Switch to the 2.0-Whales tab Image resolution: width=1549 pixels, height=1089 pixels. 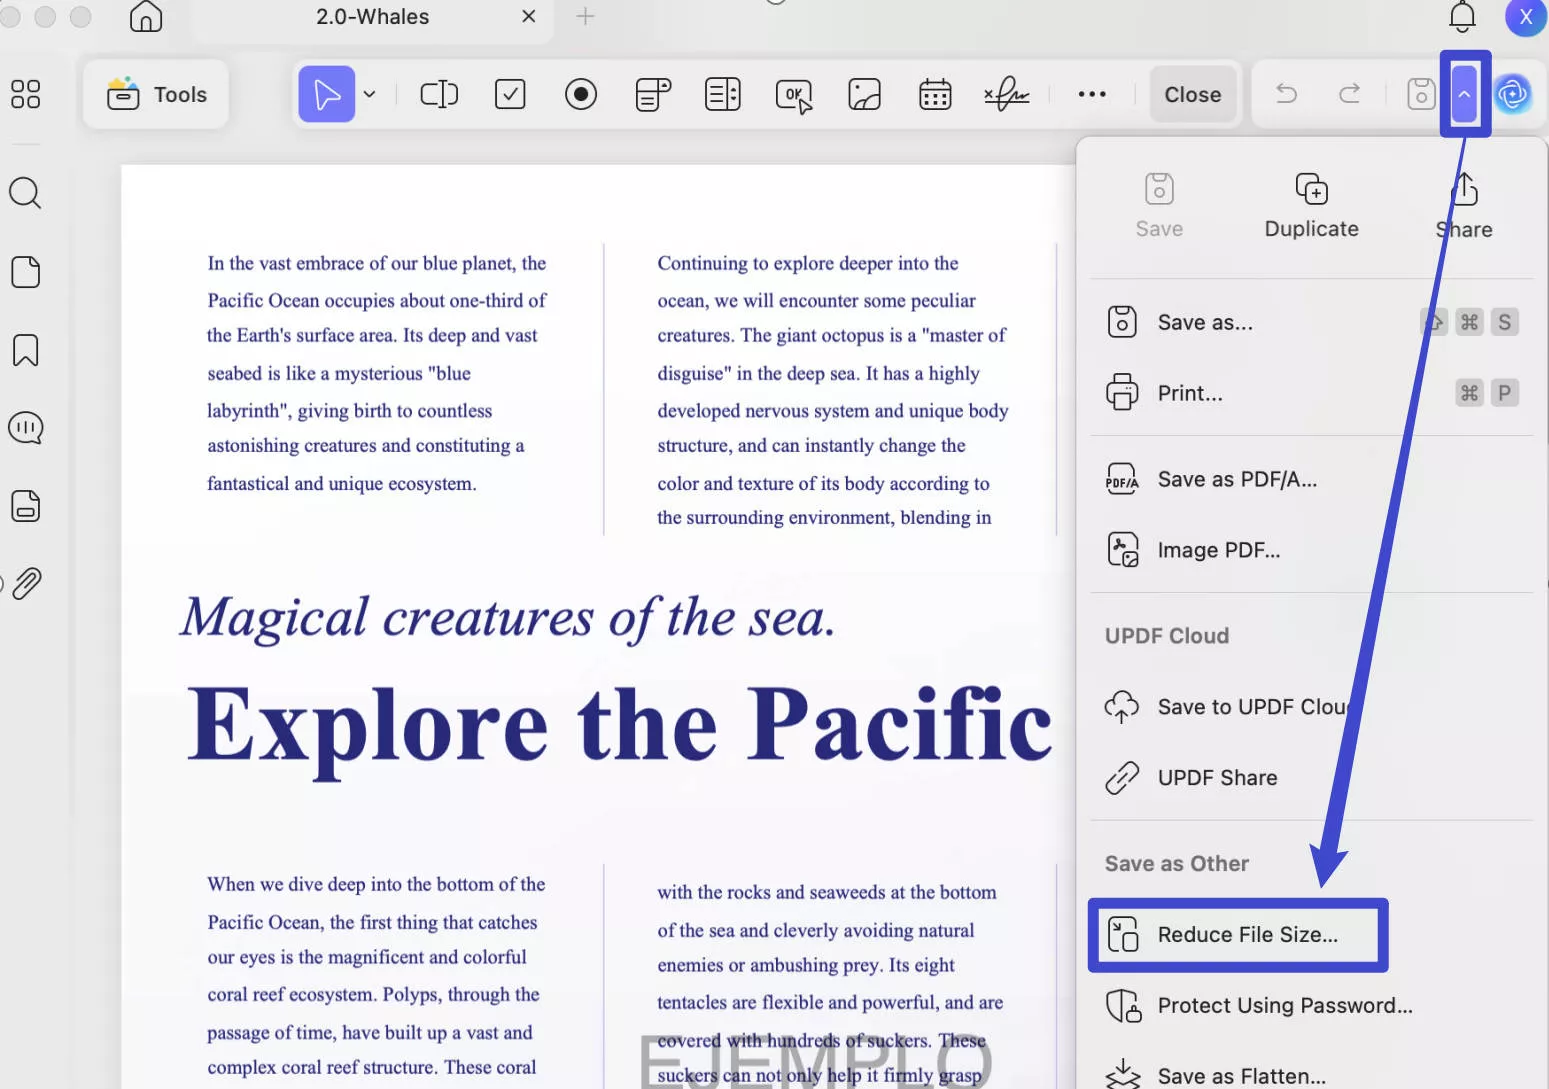tap(372, 17)
